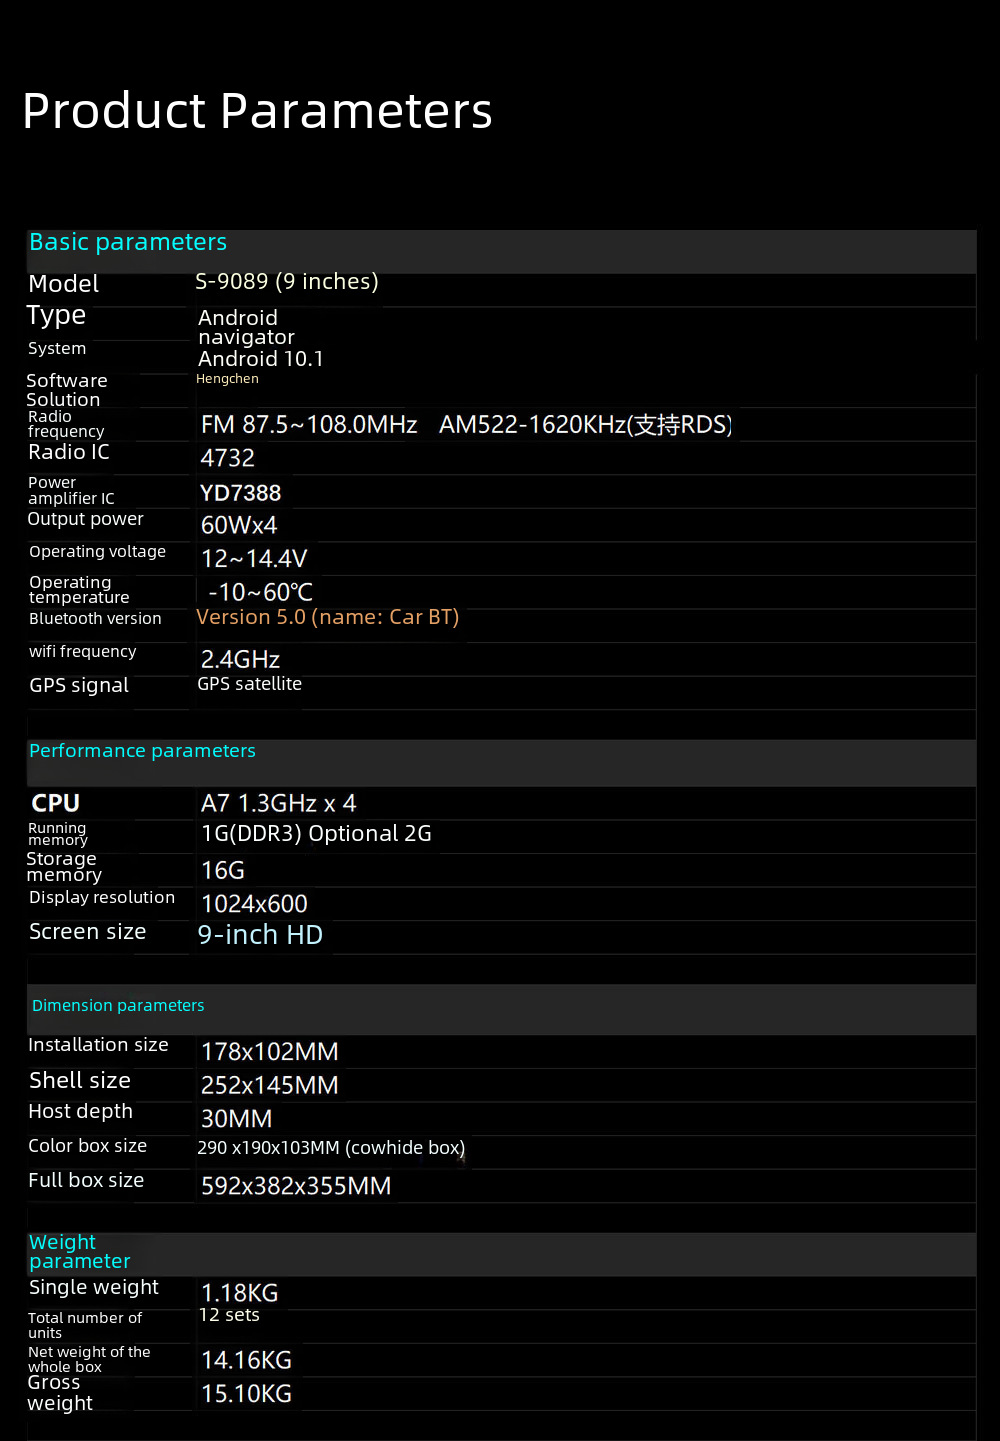Click 'Net weight of the whole box' label
Image resolution: width=1000 pixels, height=1441 pixels.
pos(89,1359)
